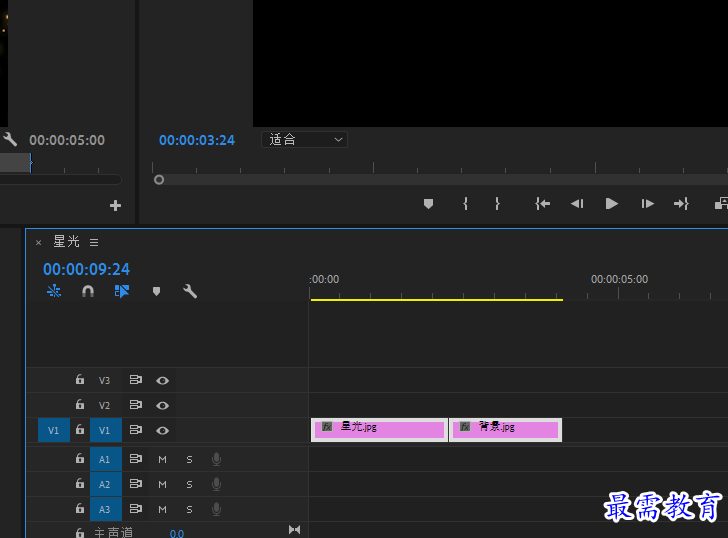Screen dimensions: 728x538
Task: Add marker in timeline
Action: tap(156, 291)
